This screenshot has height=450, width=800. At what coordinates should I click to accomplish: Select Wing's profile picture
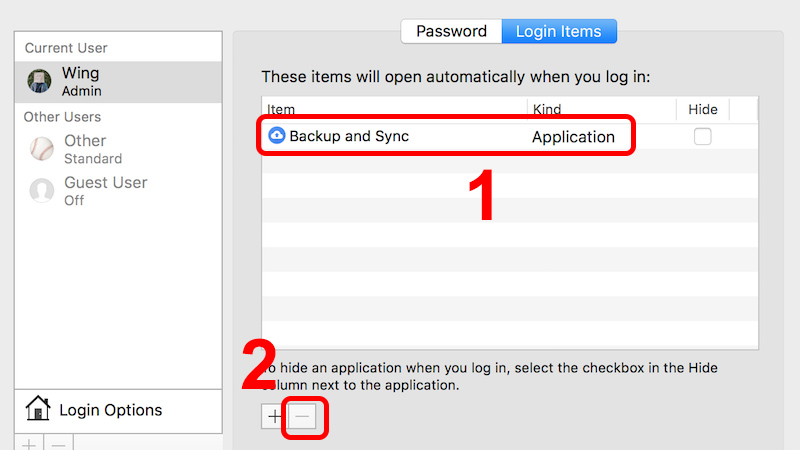[x=40, y=82]
